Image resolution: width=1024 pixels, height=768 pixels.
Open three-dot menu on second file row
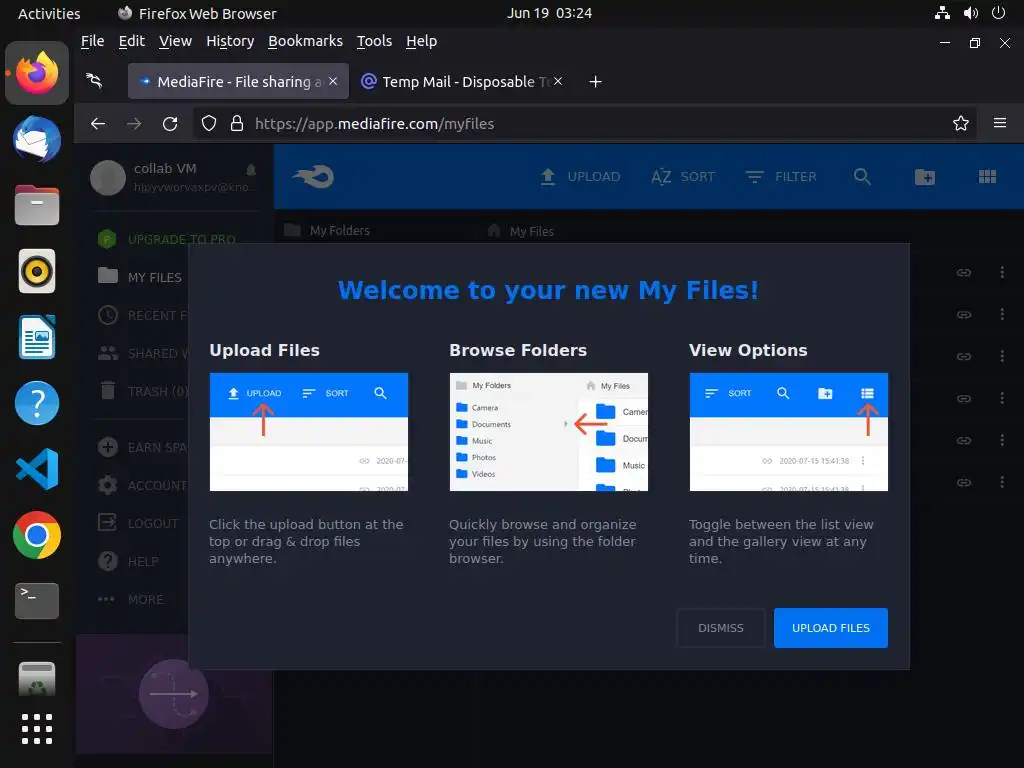click(x=1002, y=314)
